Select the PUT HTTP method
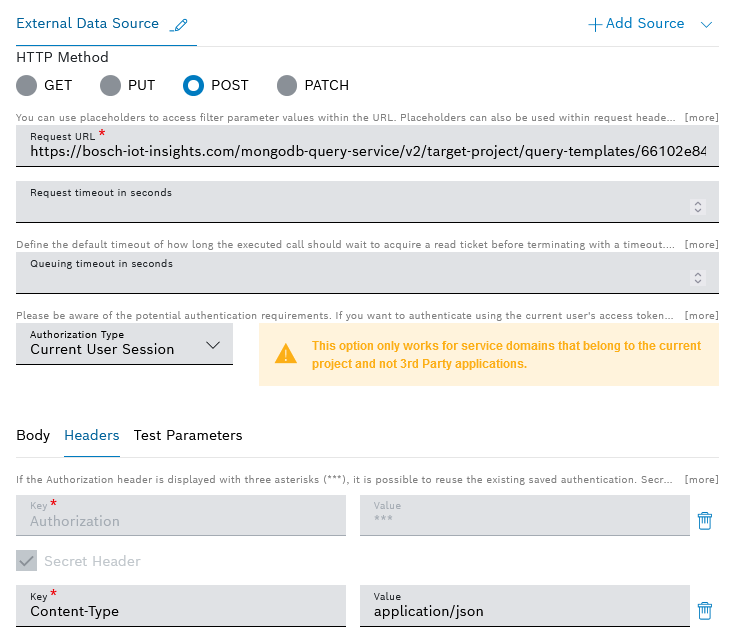 click(x=111, y=86)
